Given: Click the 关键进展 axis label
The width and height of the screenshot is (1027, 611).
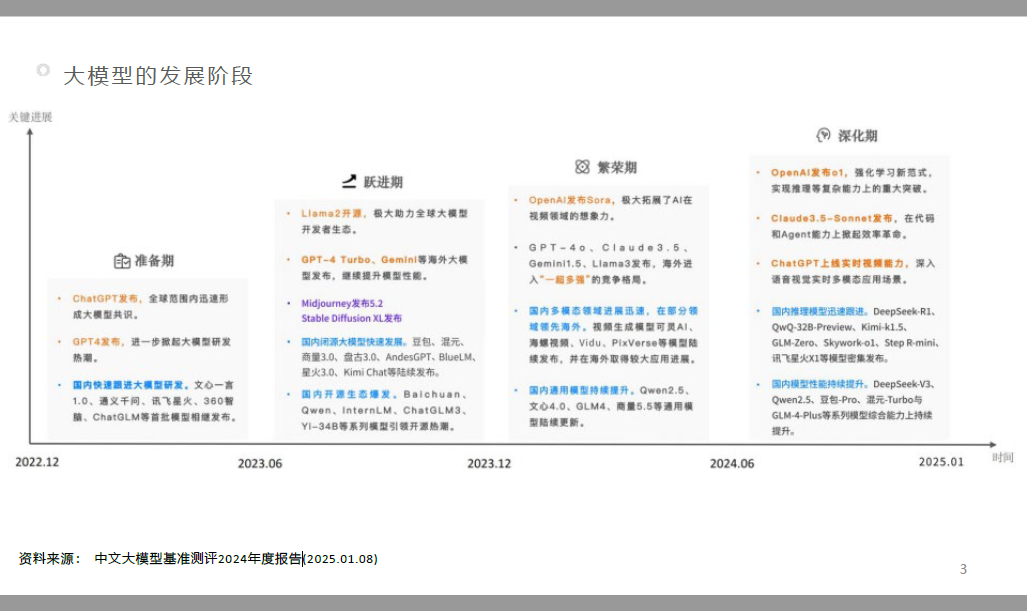Looking at the screenshot, I should 30,117.
